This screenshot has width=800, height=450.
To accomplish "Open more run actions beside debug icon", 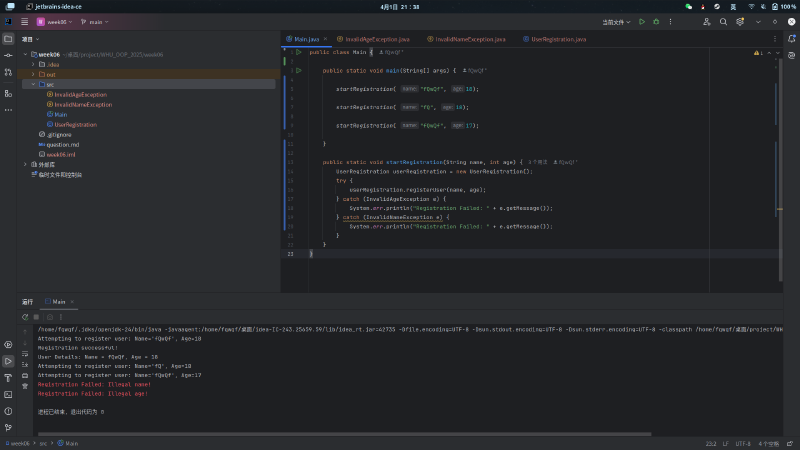I will [x=670, y=22].
